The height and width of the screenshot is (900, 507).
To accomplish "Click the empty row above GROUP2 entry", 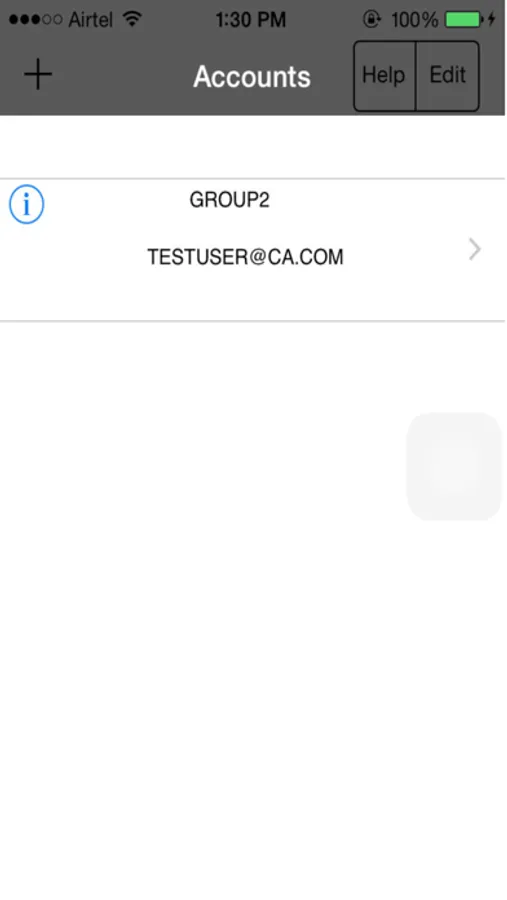I will tap(253, 147).
